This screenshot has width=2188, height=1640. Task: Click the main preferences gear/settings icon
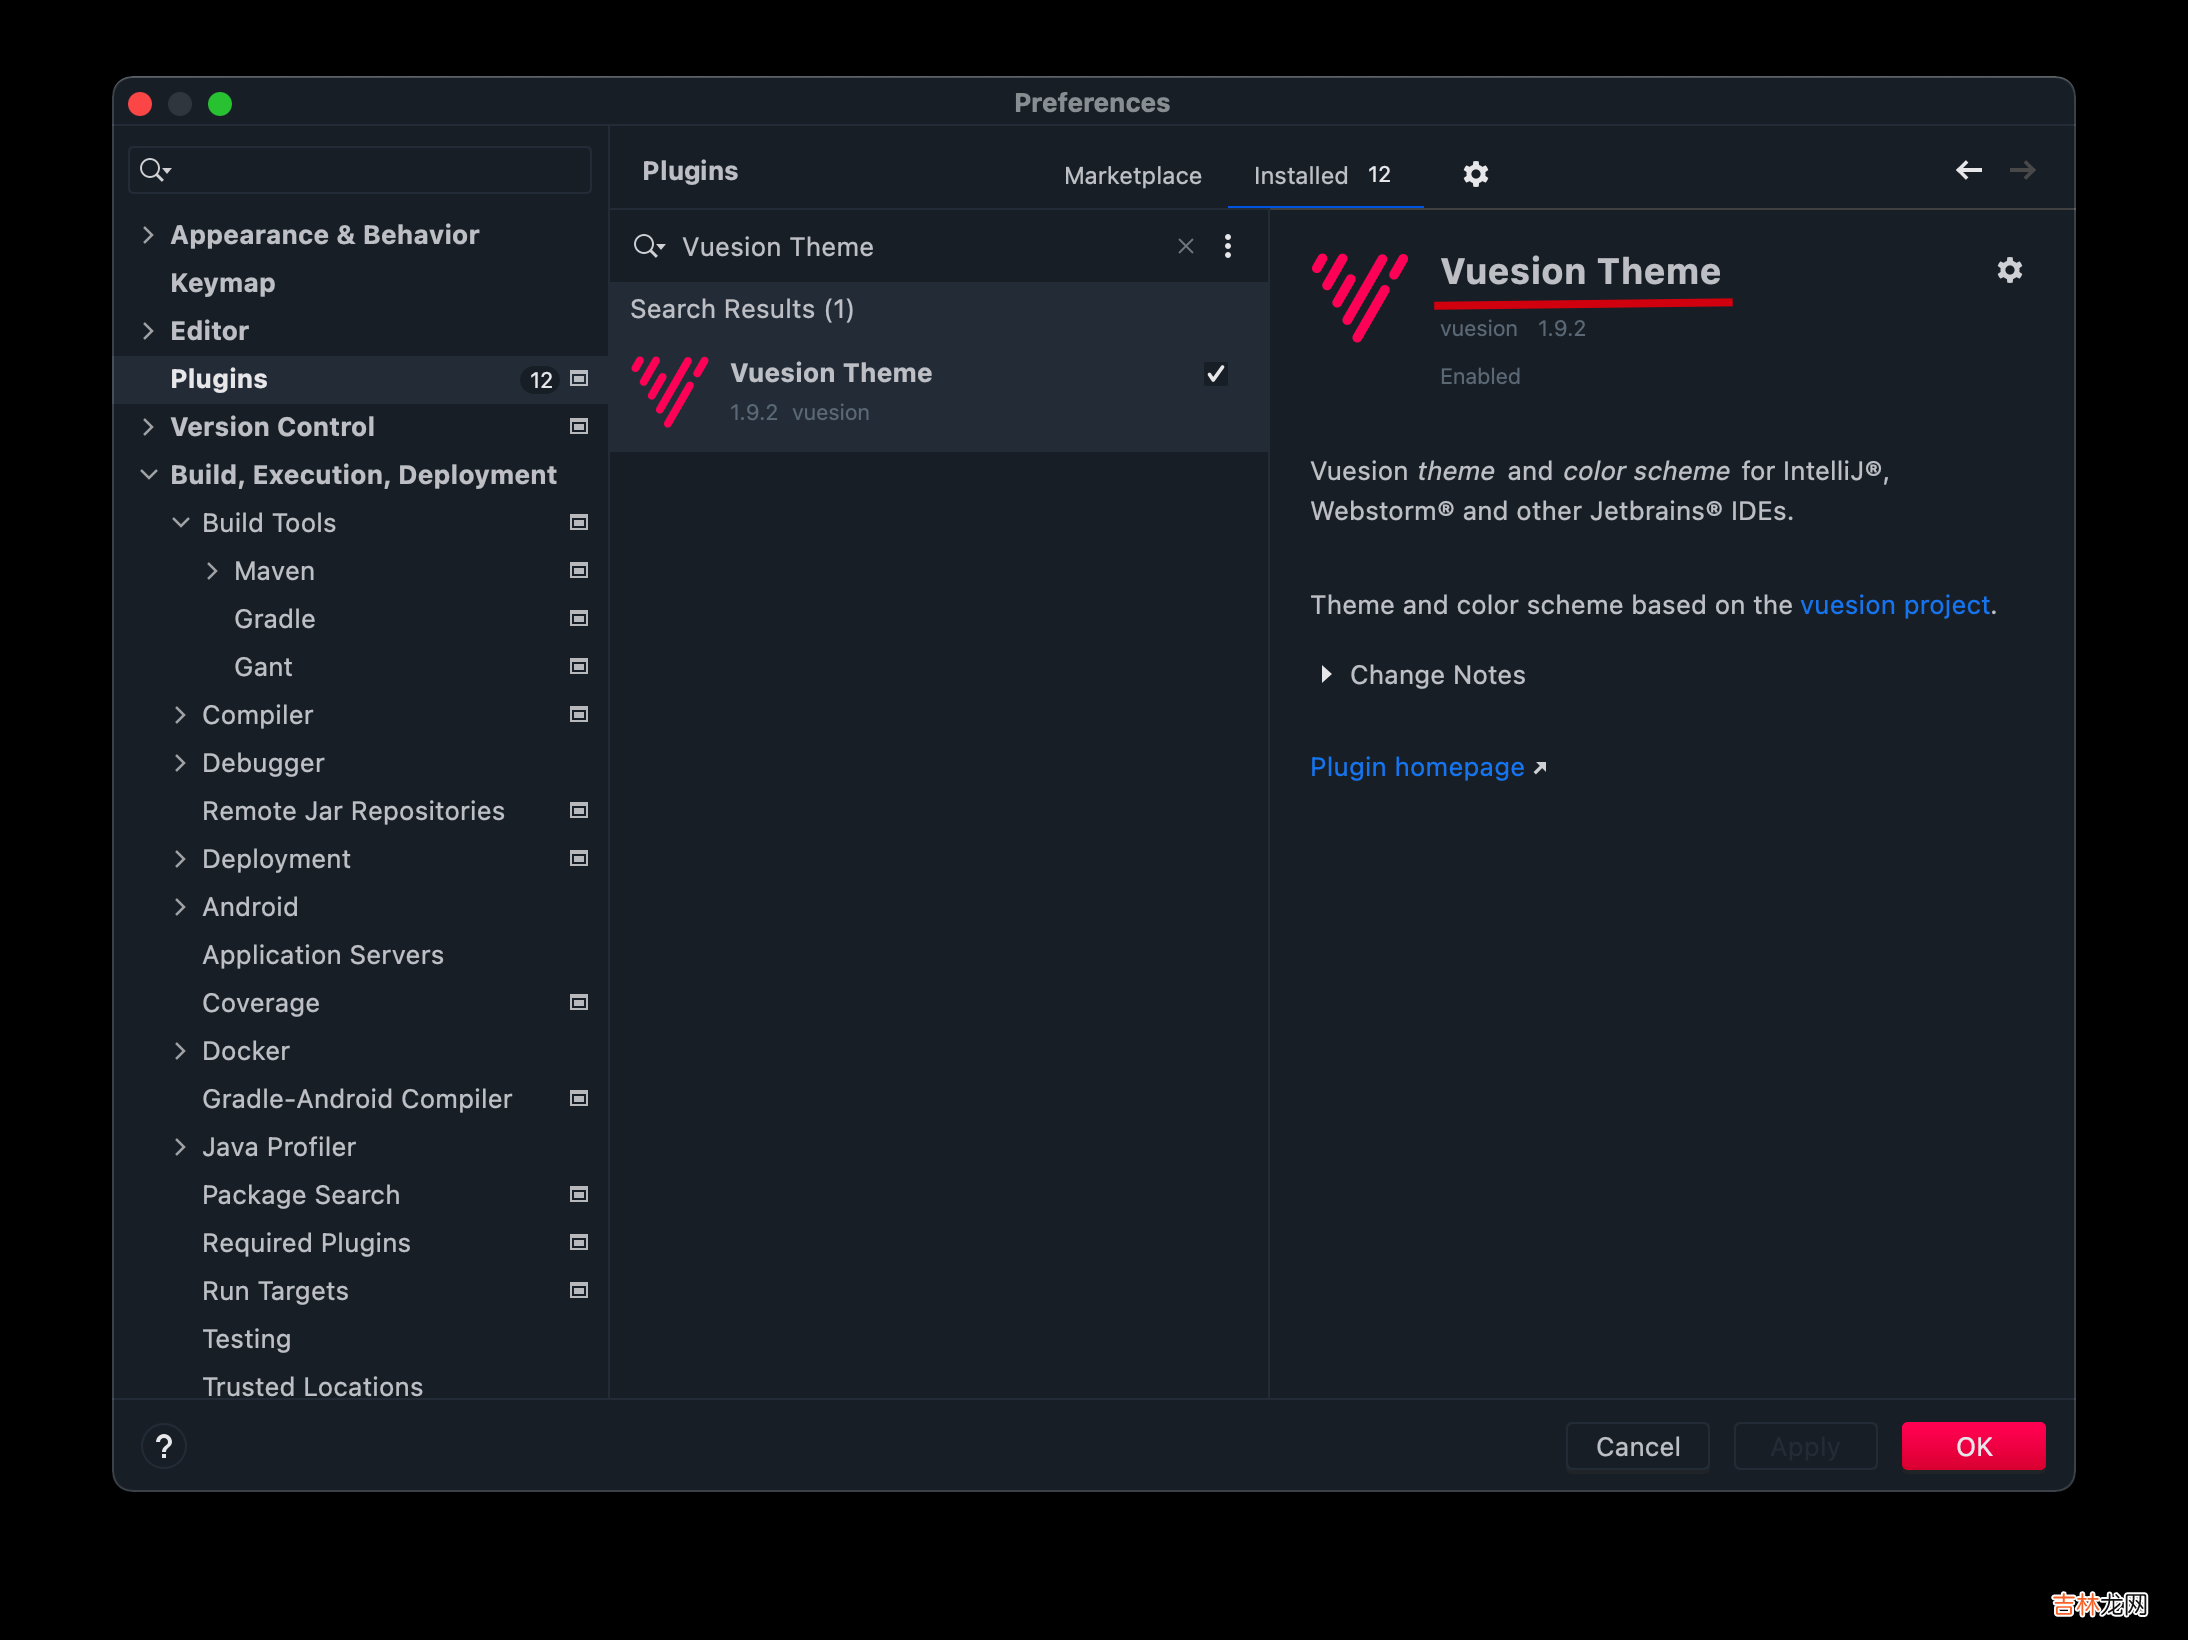(x=1475, y=172)
